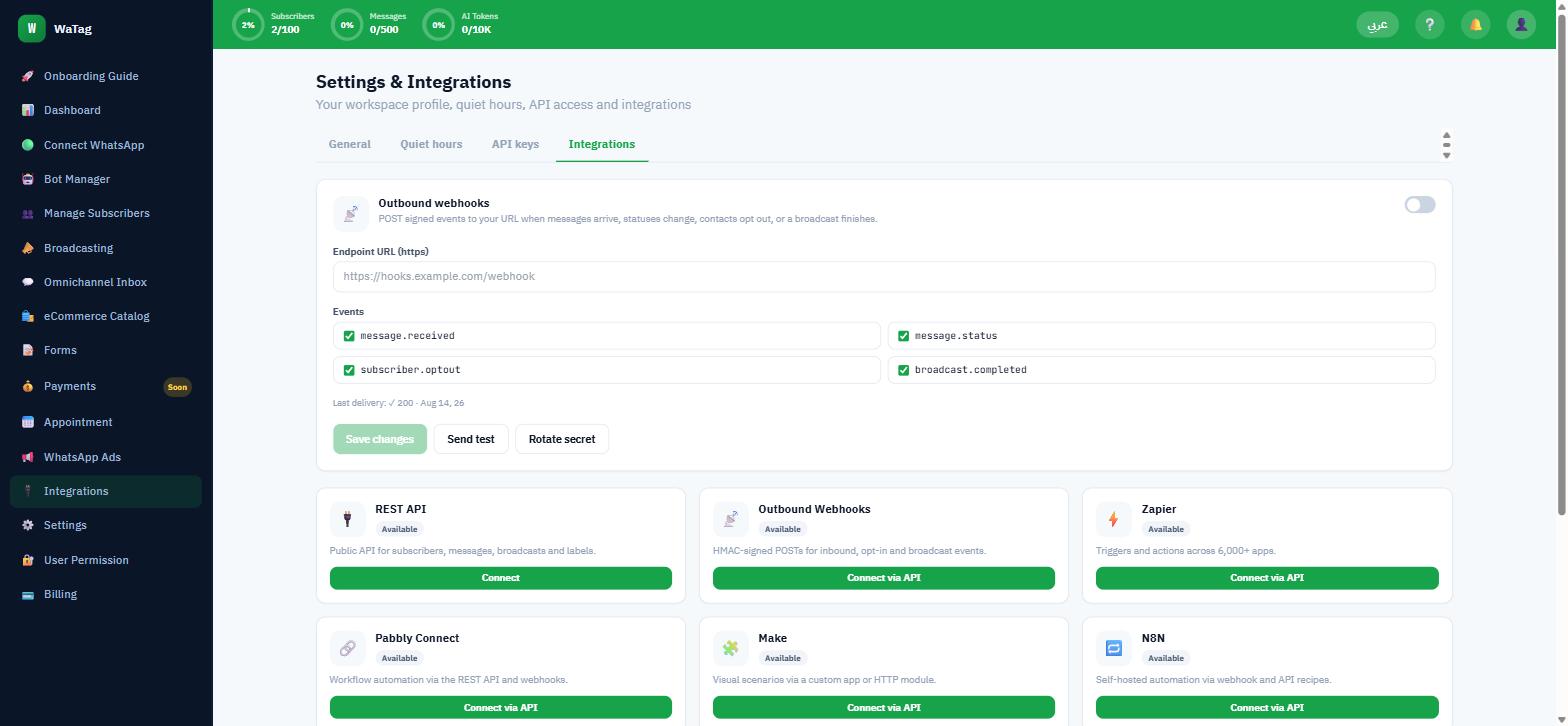
Task: Click the tabs scroll up arrow
Action: [x=1446, y=135]
